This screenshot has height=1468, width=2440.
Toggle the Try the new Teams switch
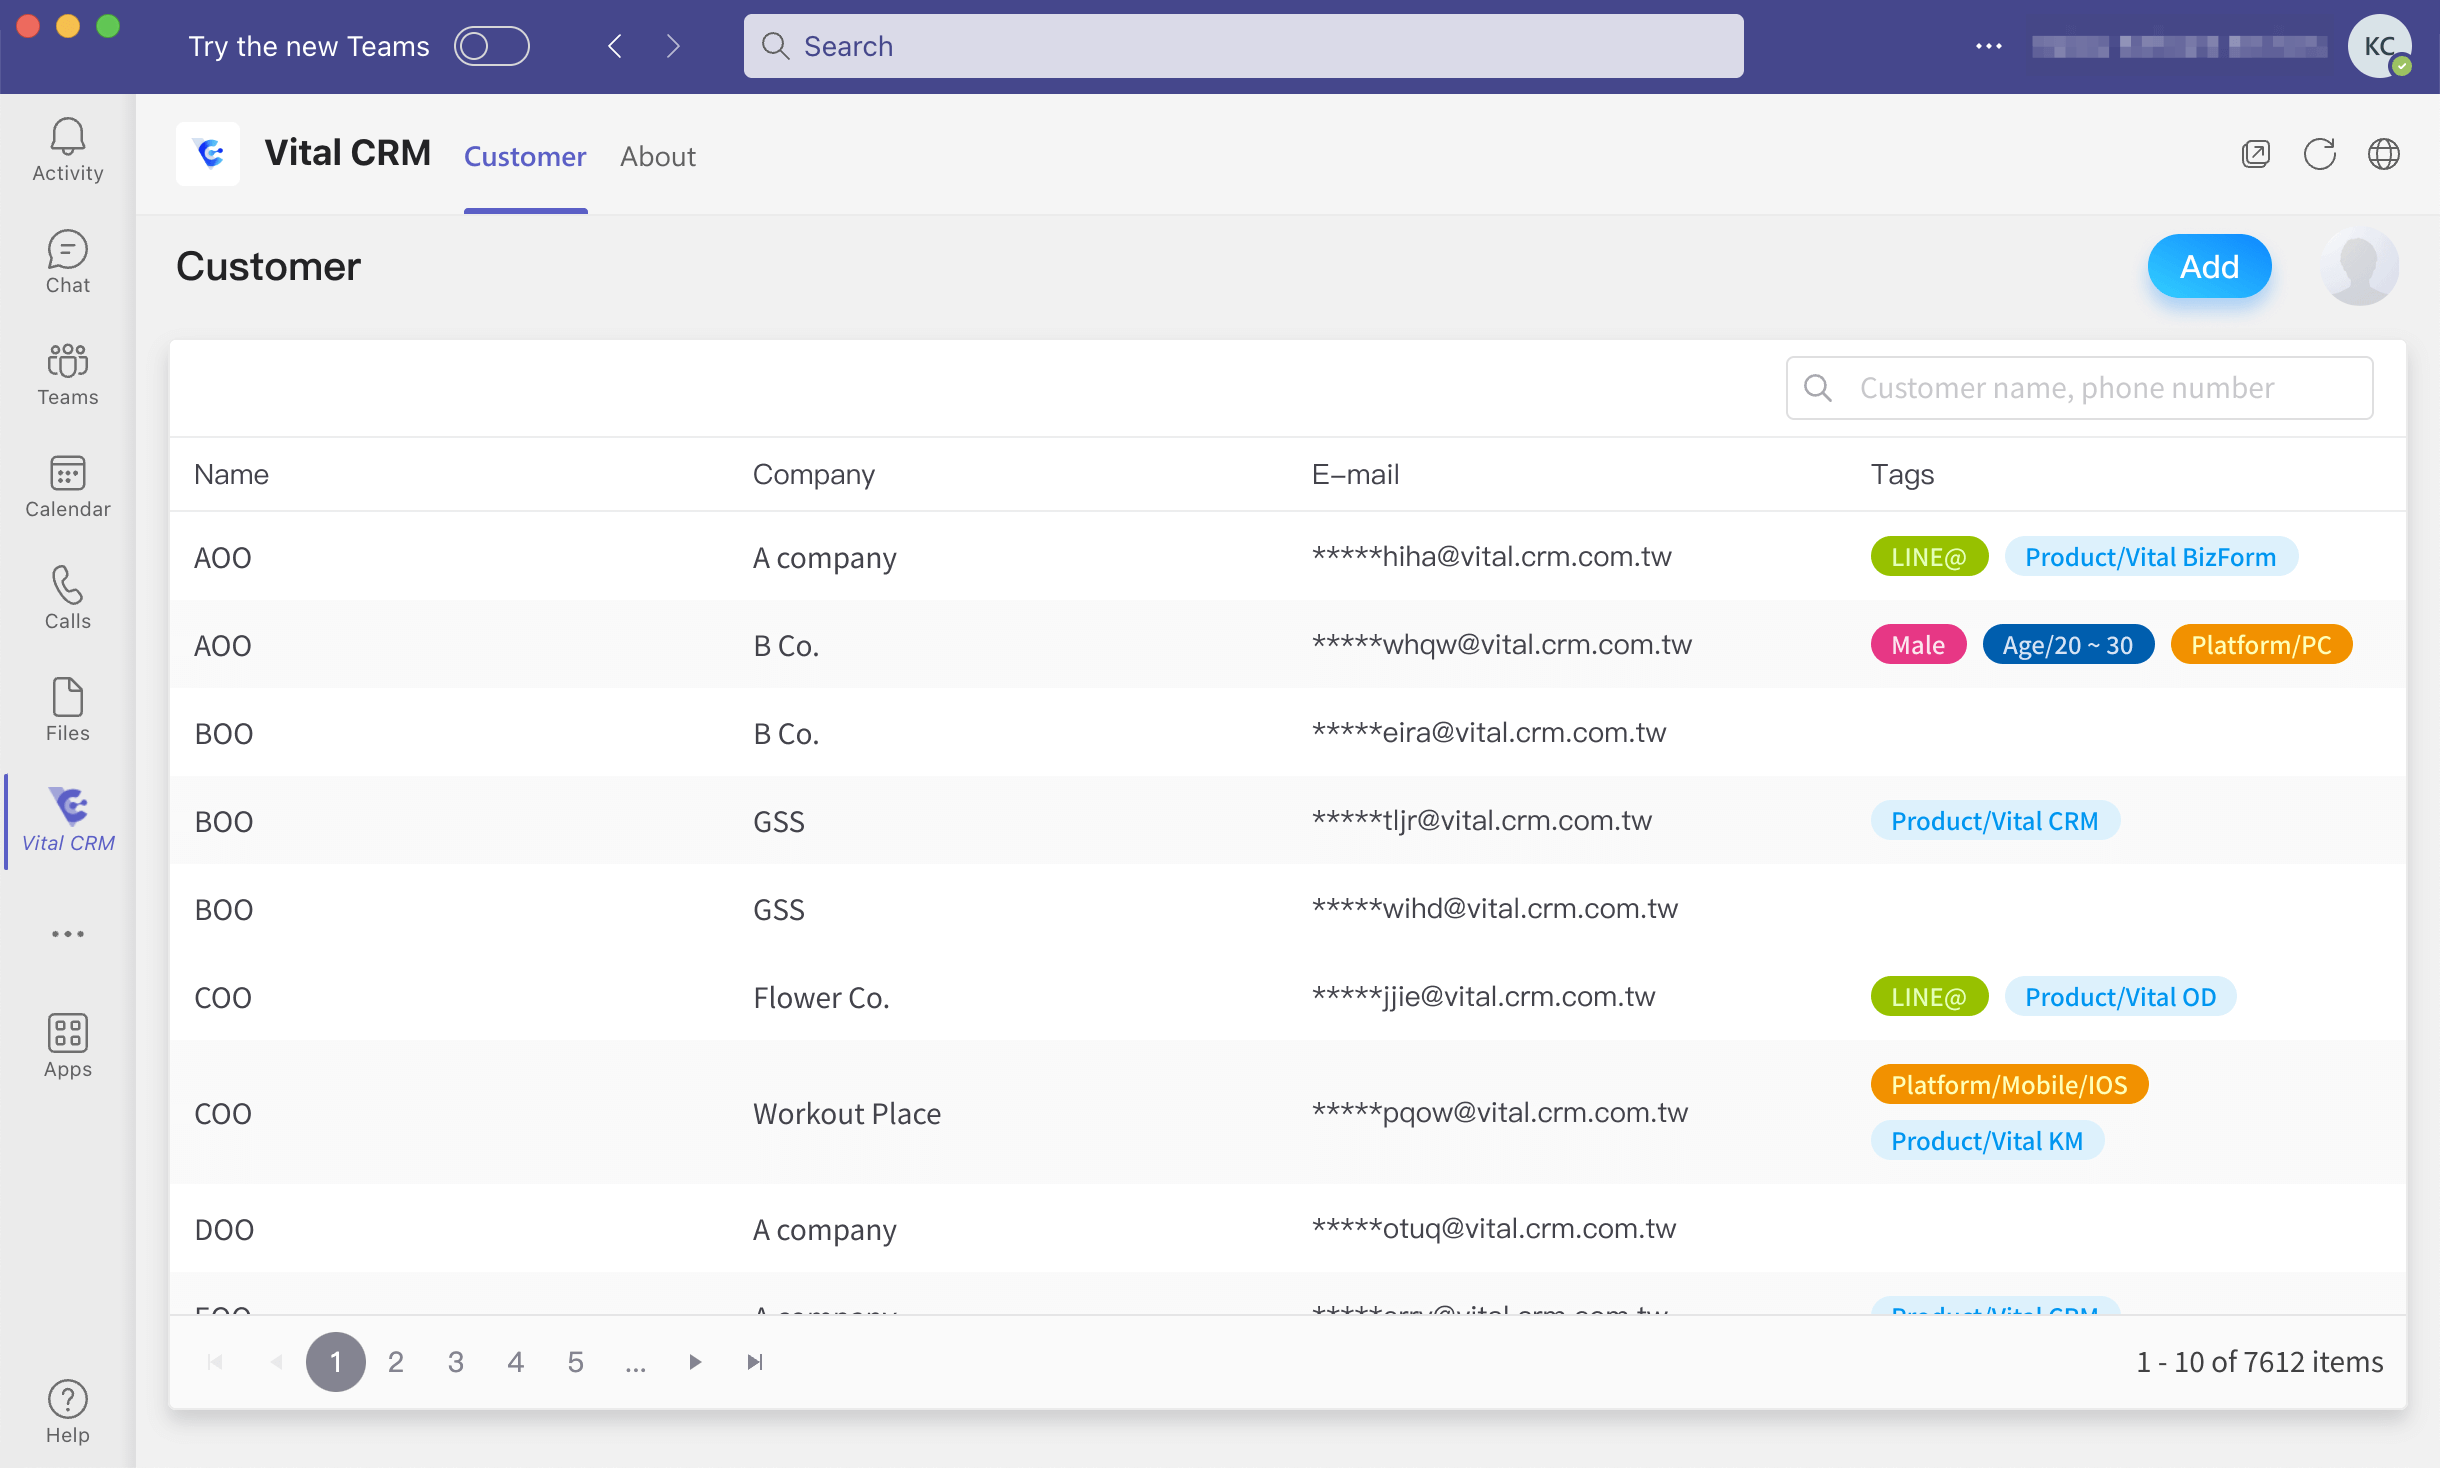pyautogui.click(x=492, y=46)
